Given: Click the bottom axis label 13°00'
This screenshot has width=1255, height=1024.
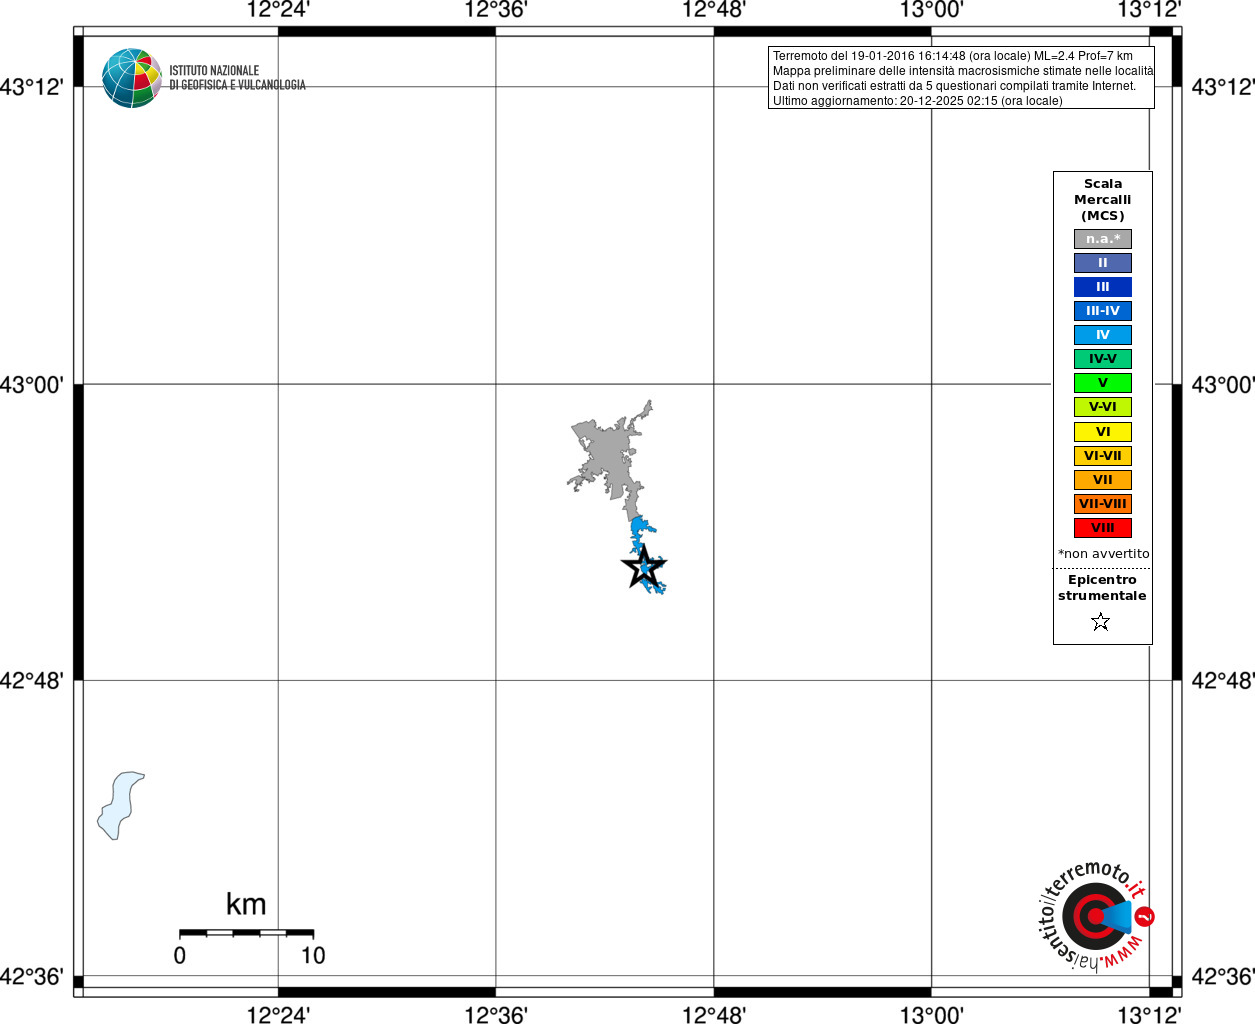Looking at the screenshot, I should coord(931,1015).
